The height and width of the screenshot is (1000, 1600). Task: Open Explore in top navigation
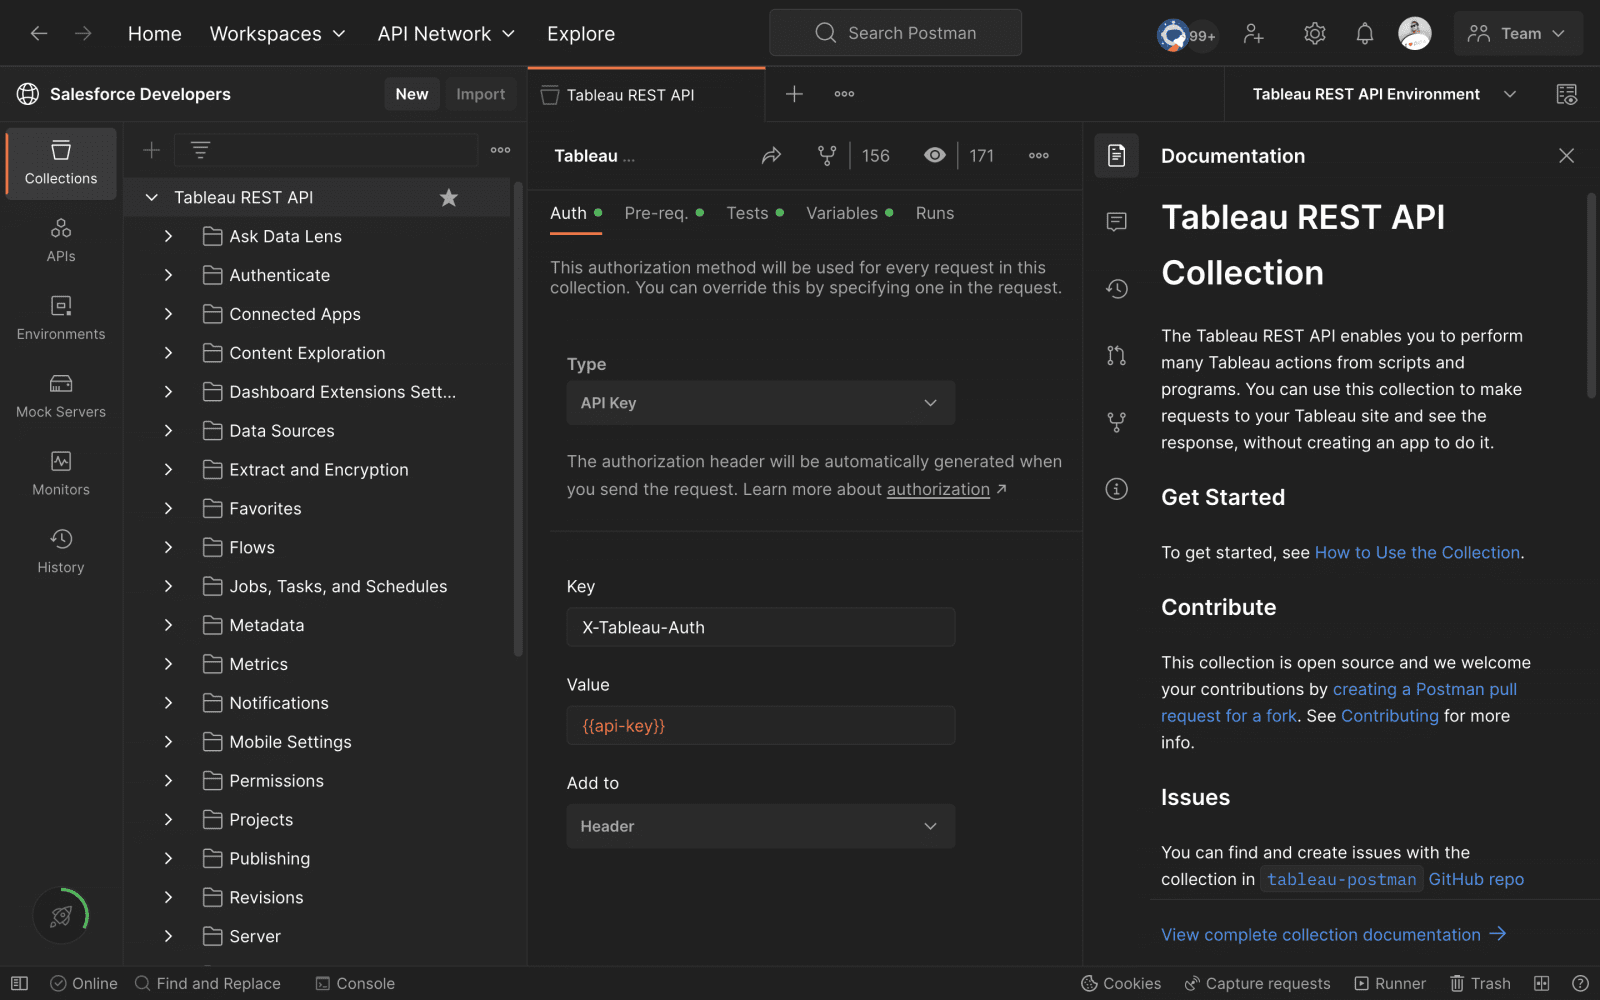coord(581,34)
